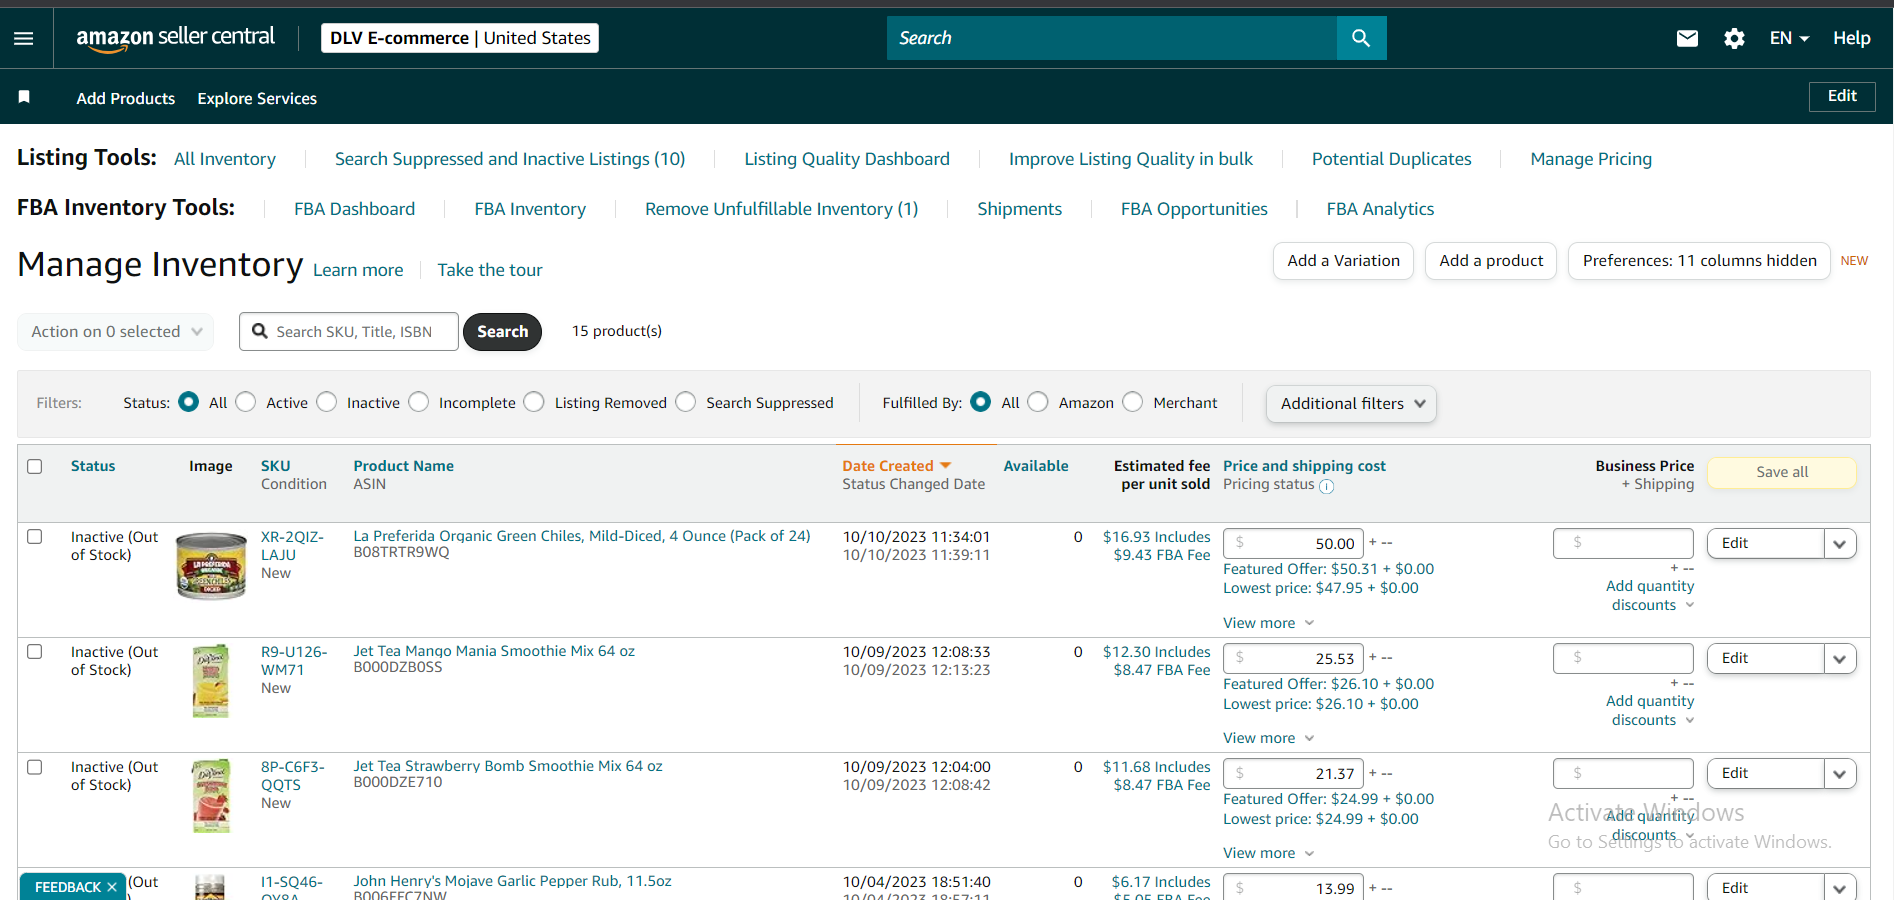Expand View more for La Preferida row
The height and width of the screenshot is (900, 1894).
[1268, 623]
